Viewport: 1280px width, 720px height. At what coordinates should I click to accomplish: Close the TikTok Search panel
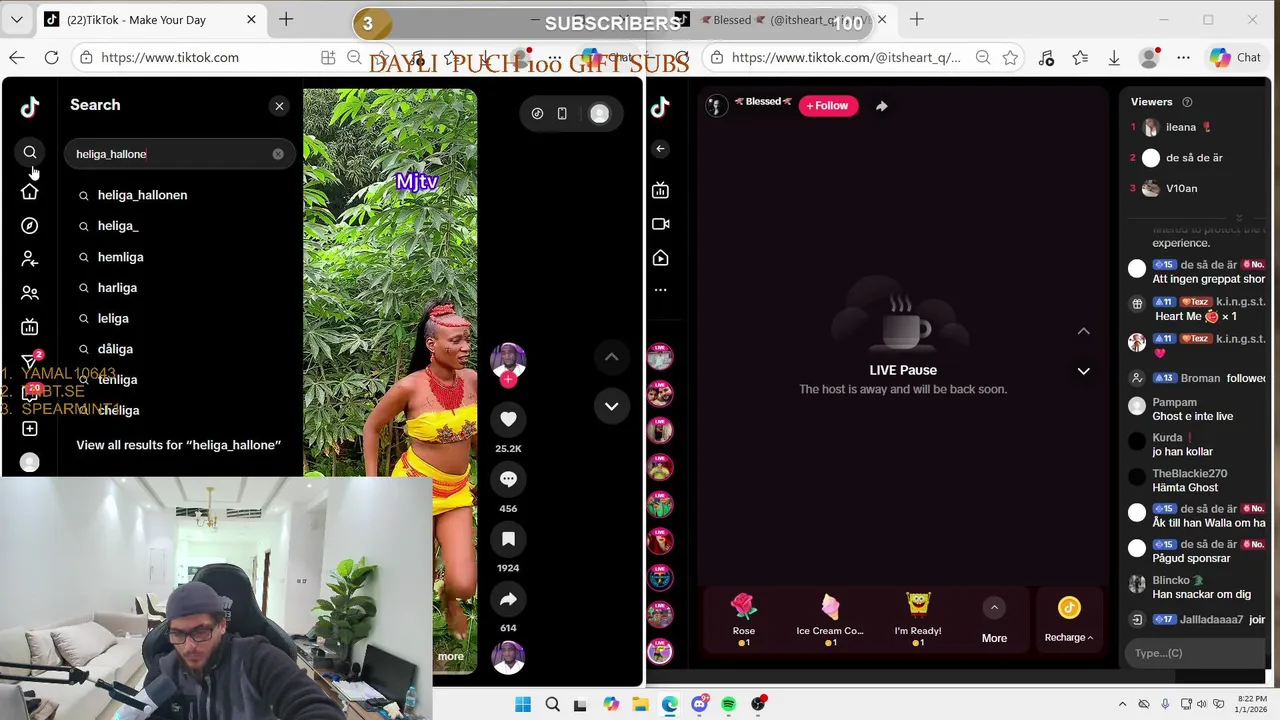279,105
